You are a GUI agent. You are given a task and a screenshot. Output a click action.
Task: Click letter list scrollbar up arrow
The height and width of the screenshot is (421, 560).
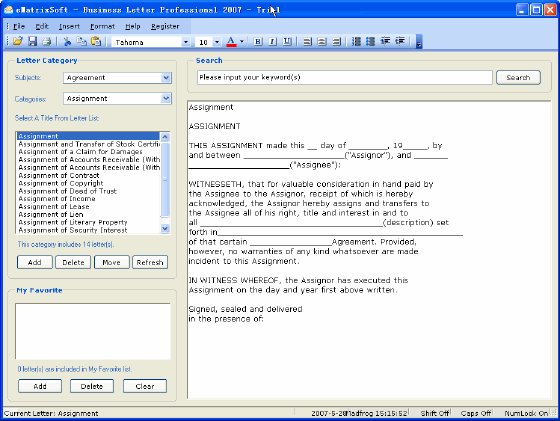(x=165, y=137)
